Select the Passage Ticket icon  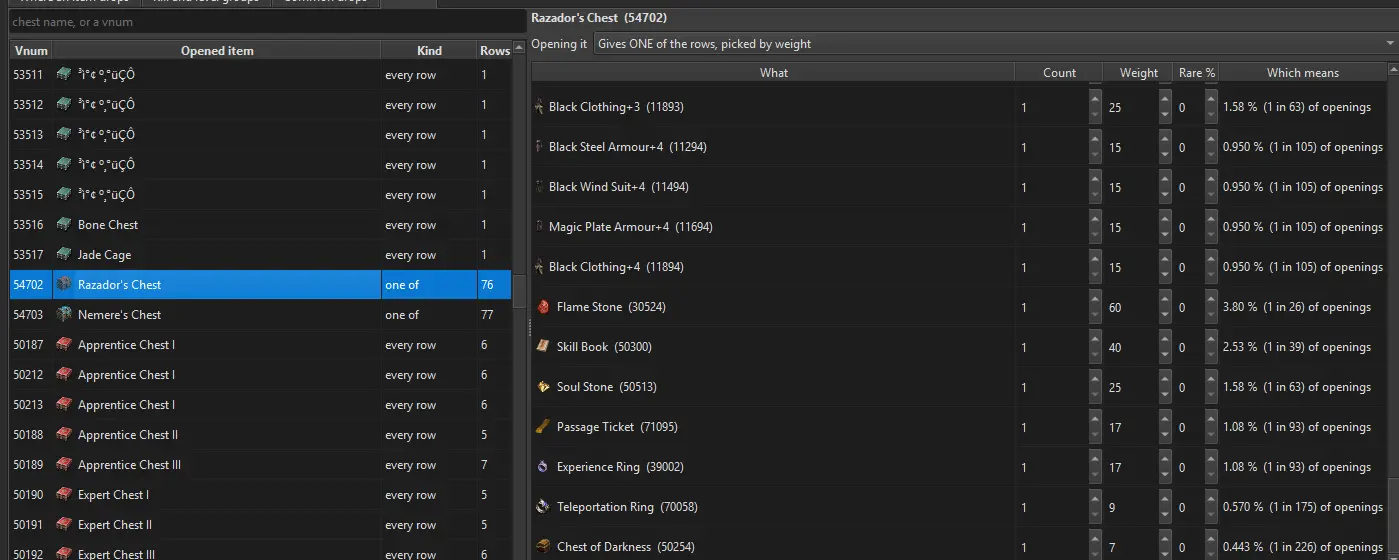543,427
